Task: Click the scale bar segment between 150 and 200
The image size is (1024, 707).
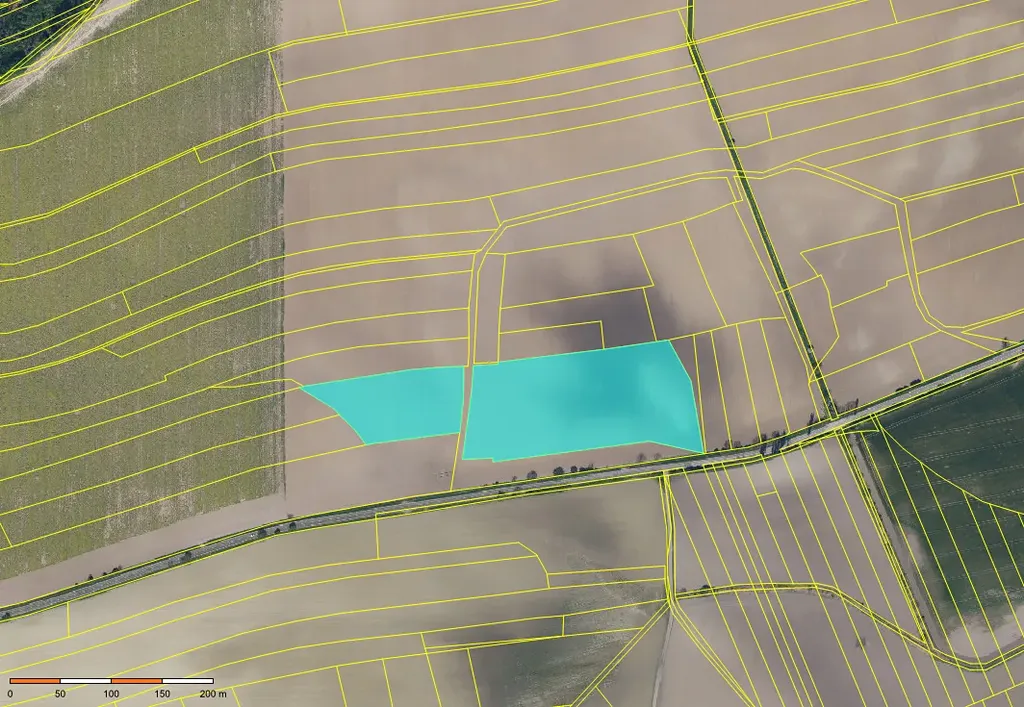Action: coord(187,681)
